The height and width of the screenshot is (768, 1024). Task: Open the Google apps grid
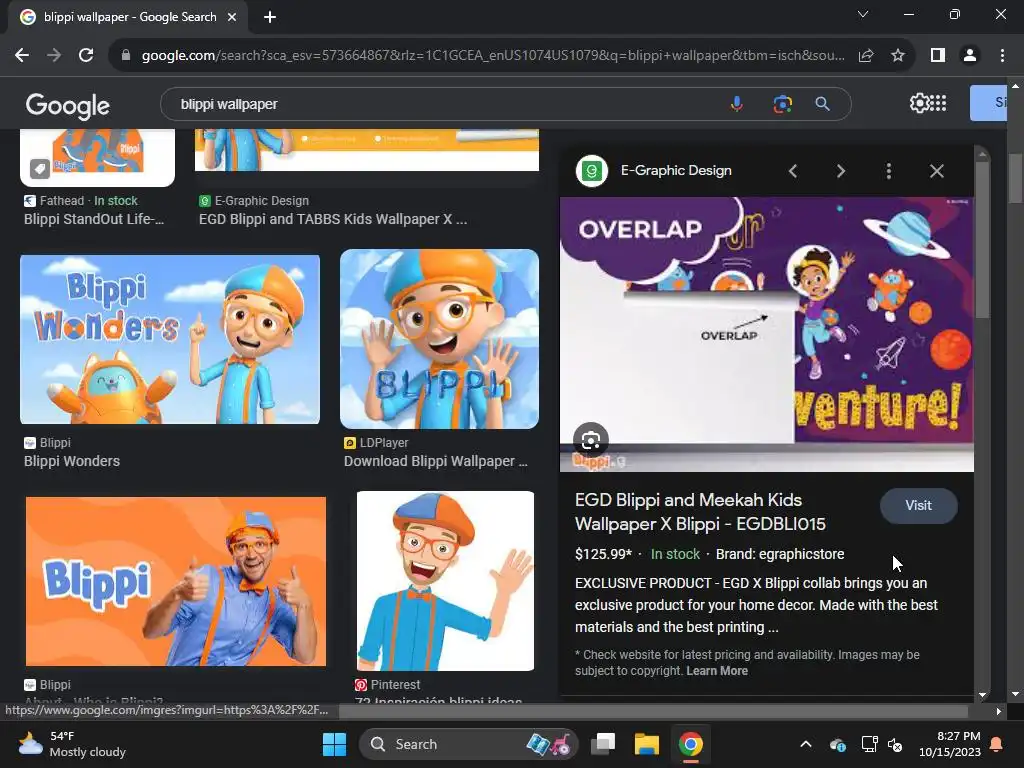point(938,103)
